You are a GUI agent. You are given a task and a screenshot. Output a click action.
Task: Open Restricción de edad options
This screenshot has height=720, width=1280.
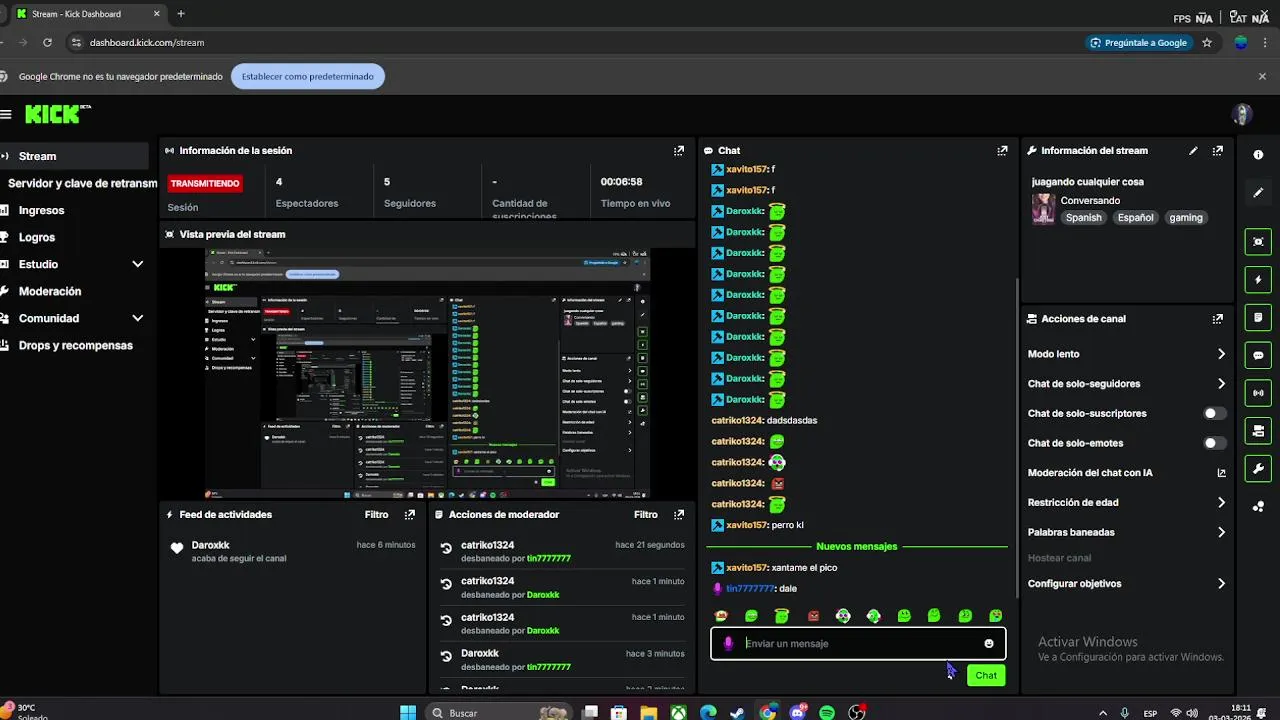1126,503
